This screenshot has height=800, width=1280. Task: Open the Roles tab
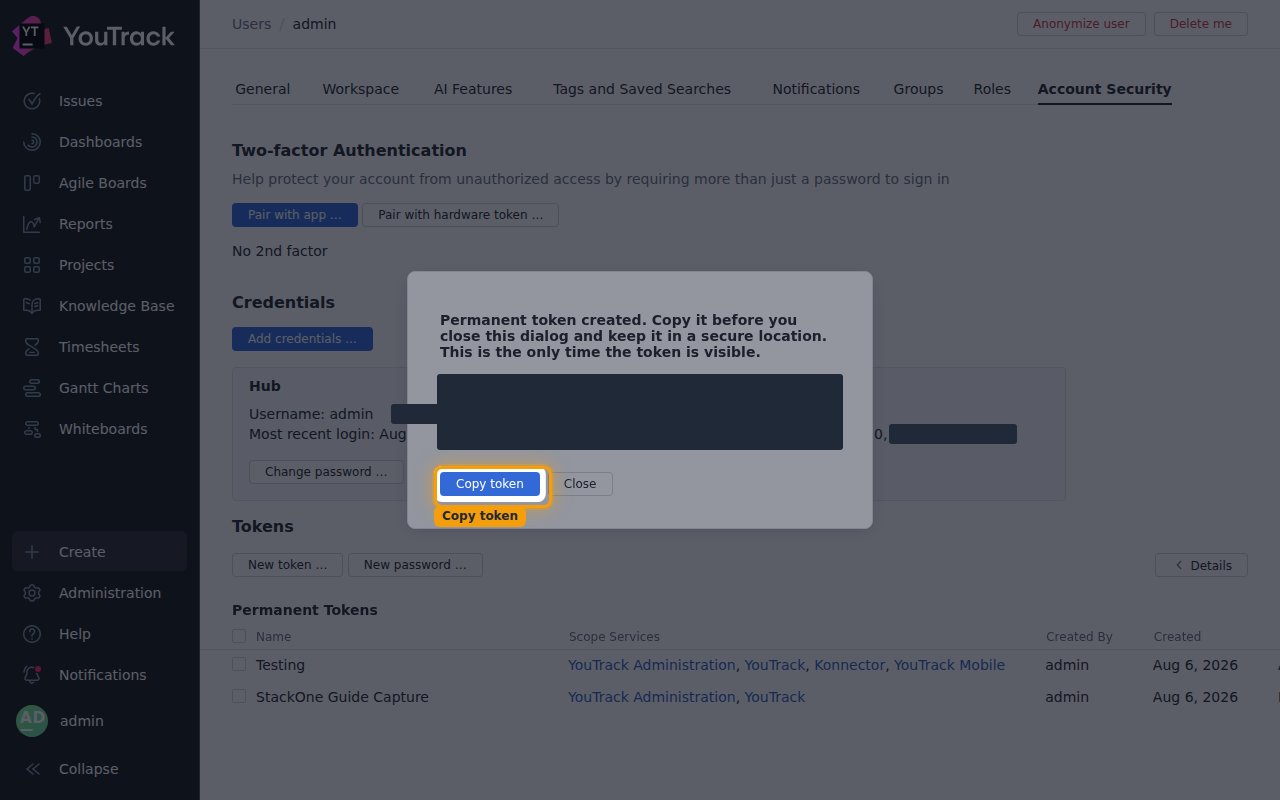[992, 89]
